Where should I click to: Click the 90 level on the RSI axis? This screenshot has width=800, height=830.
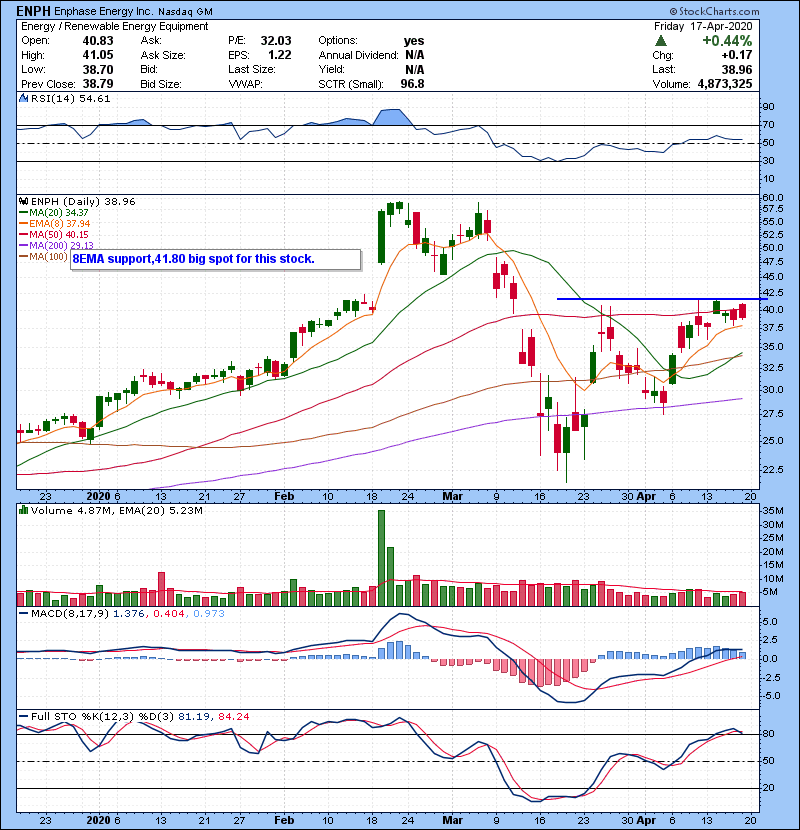coord(768,107)
